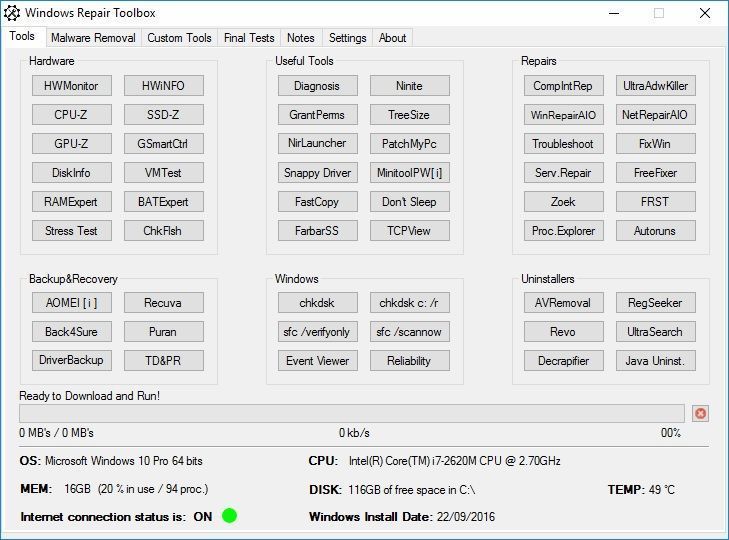Launch HWMonitor from Hardware group
The image size is (729, 540).
[x=72, y=86]
